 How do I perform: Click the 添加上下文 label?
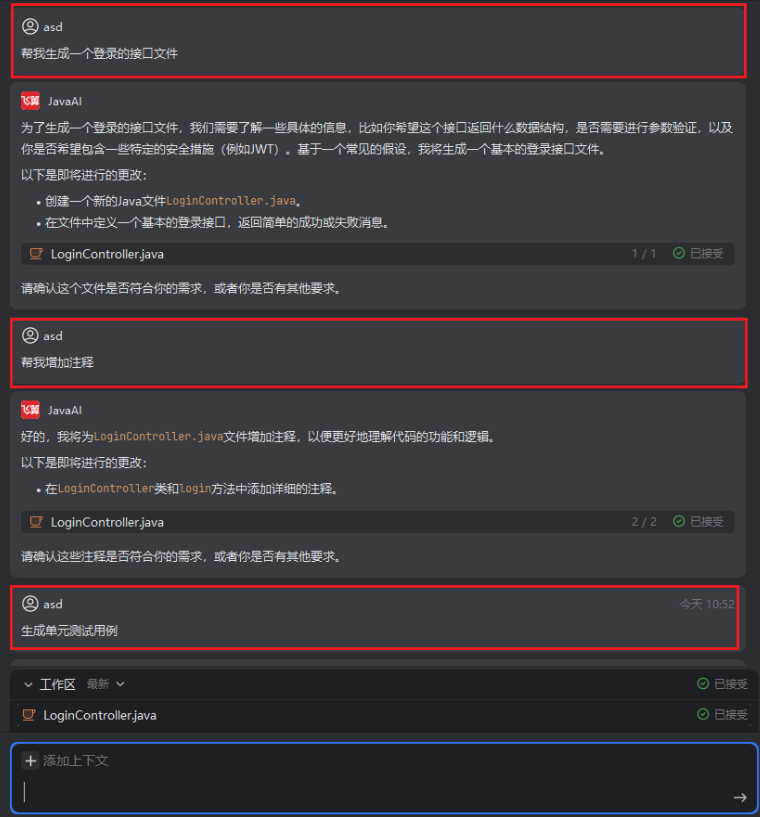(x=76, y=760)
